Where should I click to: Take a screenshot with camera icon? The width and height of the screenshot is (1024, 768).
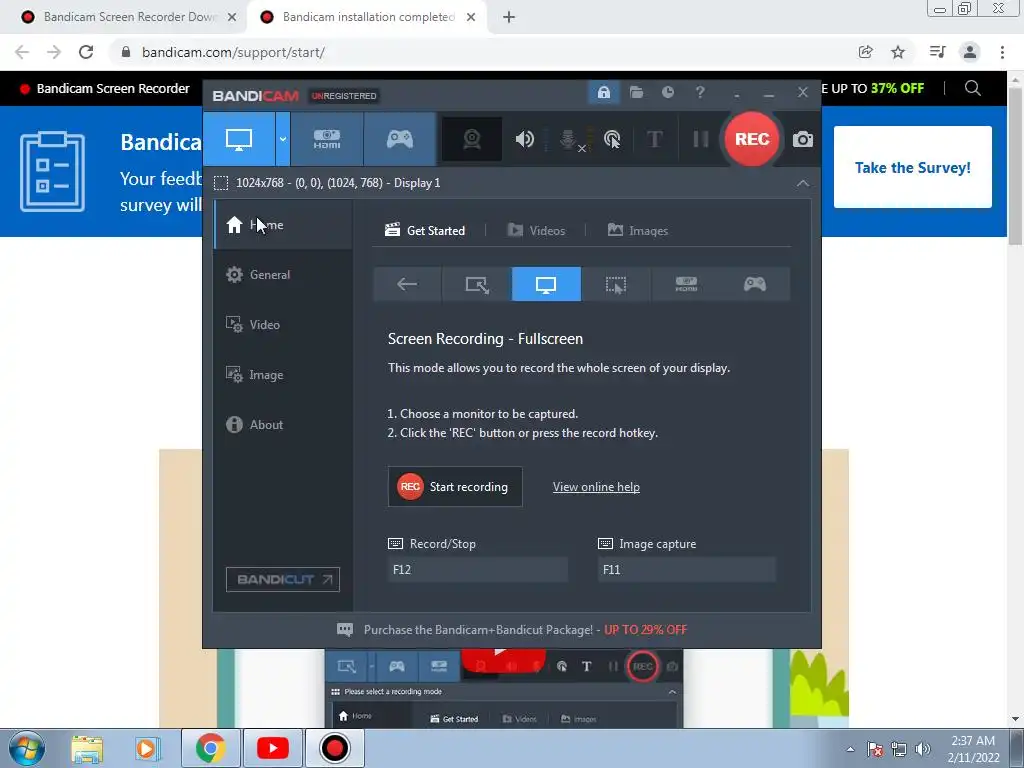(x=803, y=139)
